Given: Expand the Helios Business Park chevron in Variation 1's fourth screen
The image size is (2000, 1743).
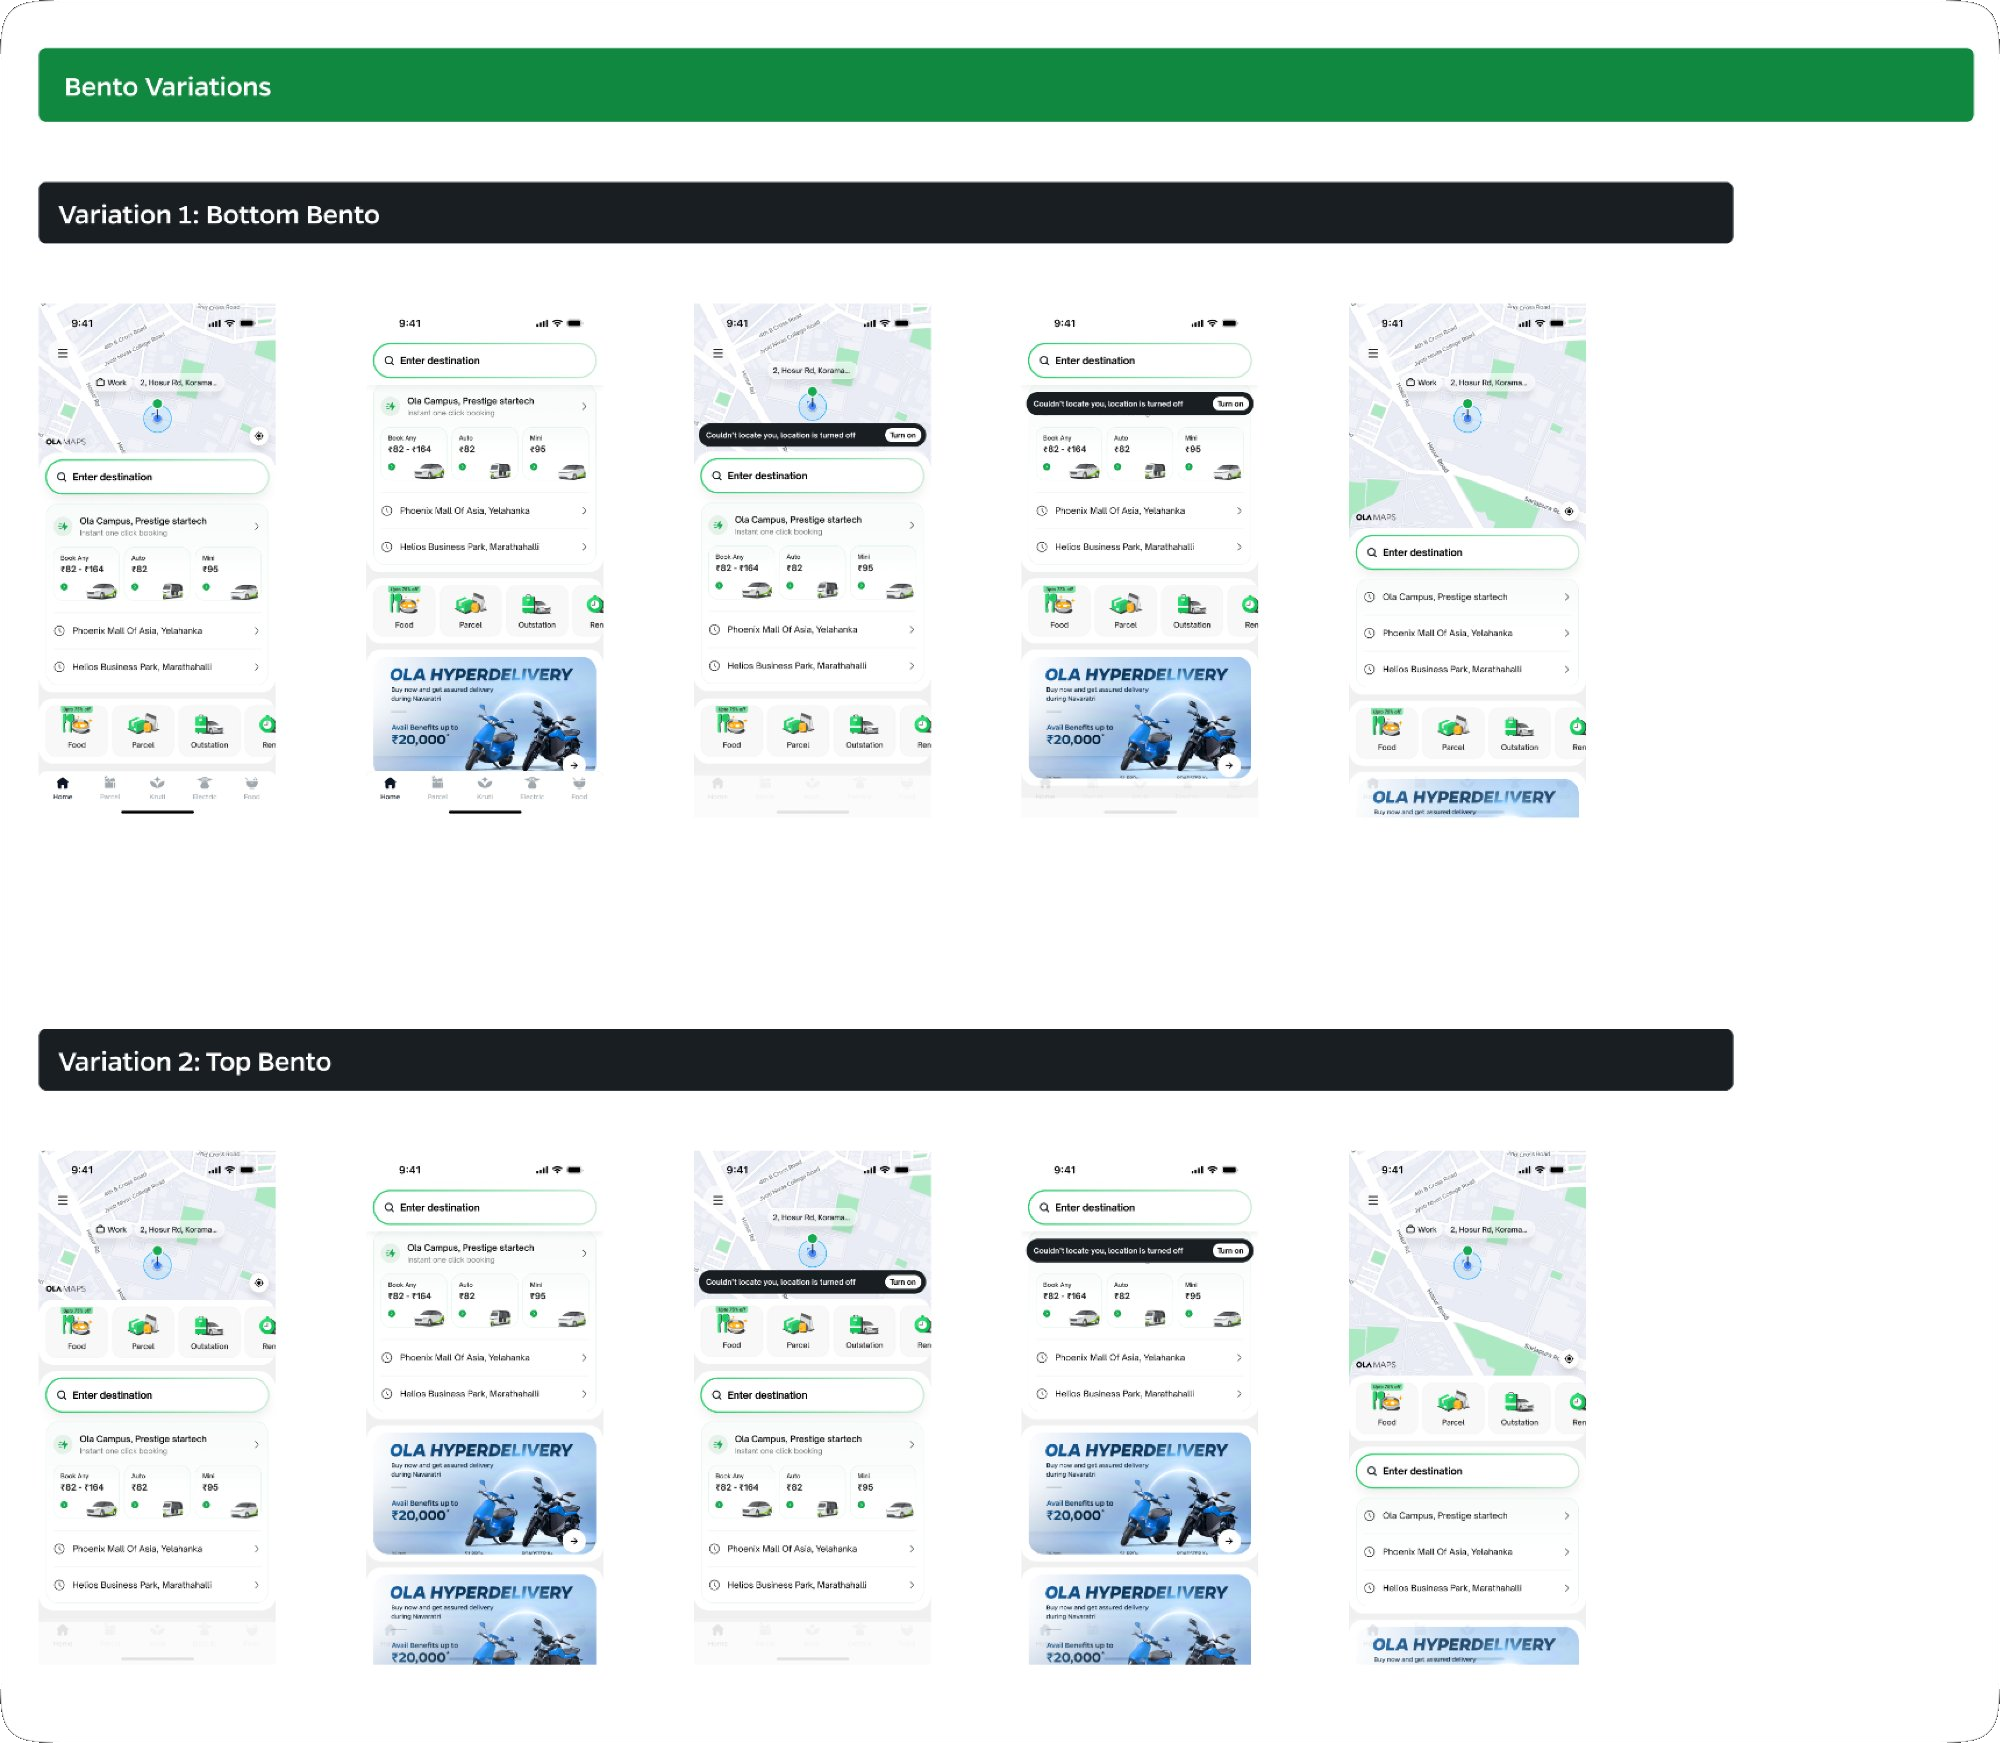Looking at the screenshot, I should tap(1239, 547).
